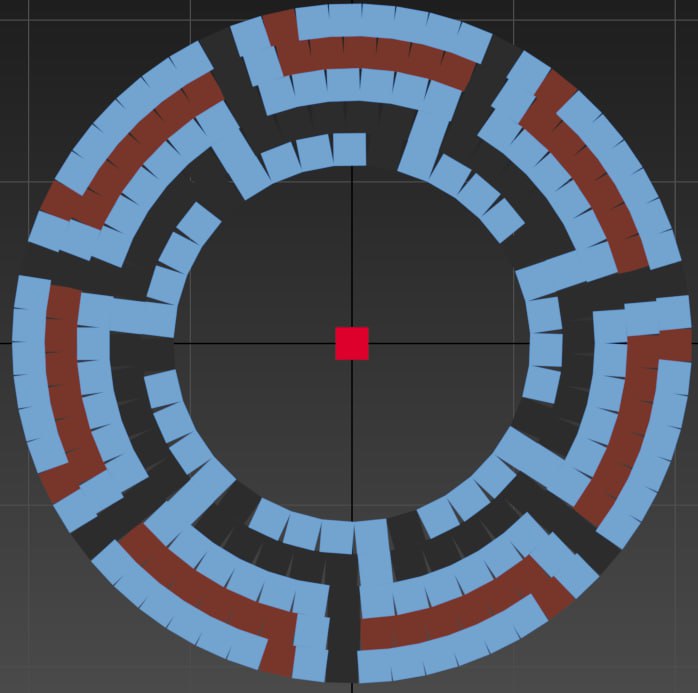Click the brown arc on the ring's left side

tap(63, 380)
